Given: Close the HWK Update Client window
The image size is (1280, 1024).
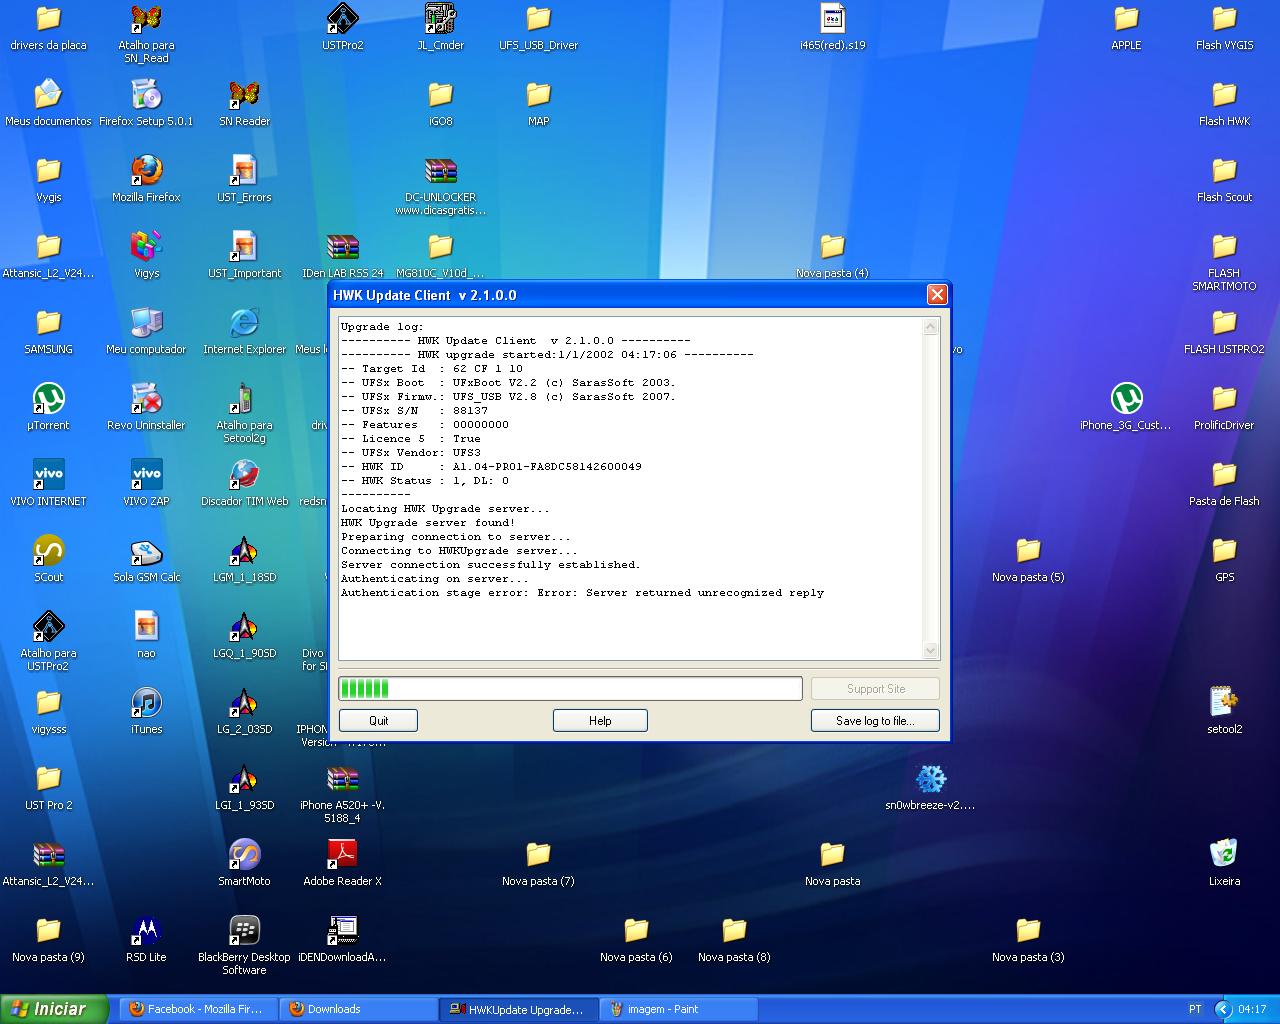Looking at the screenshot, I should tap(937, 294).
